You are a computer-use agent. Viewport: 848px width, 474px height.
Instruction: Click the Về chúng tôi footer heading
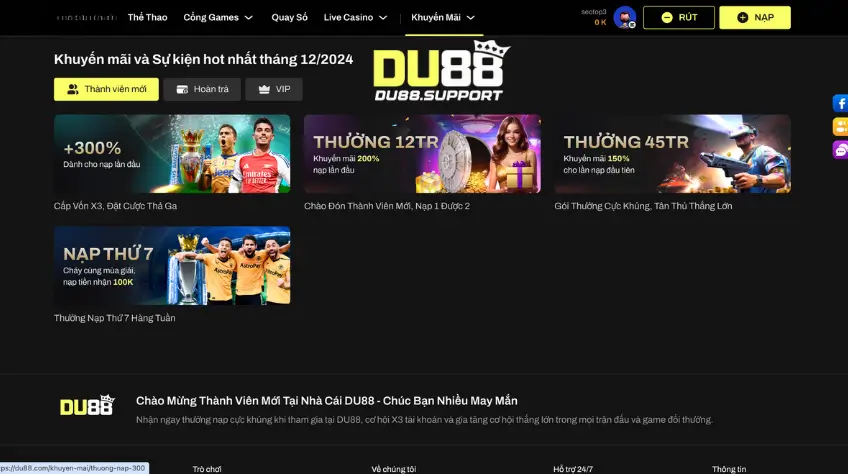(x=394, y=469)
